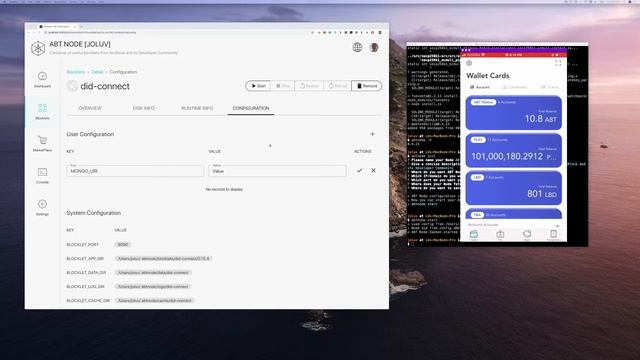This screenshot has width=640, height=360.
Task: Go to Detail breadcrumb link
Action: [97, 72]
